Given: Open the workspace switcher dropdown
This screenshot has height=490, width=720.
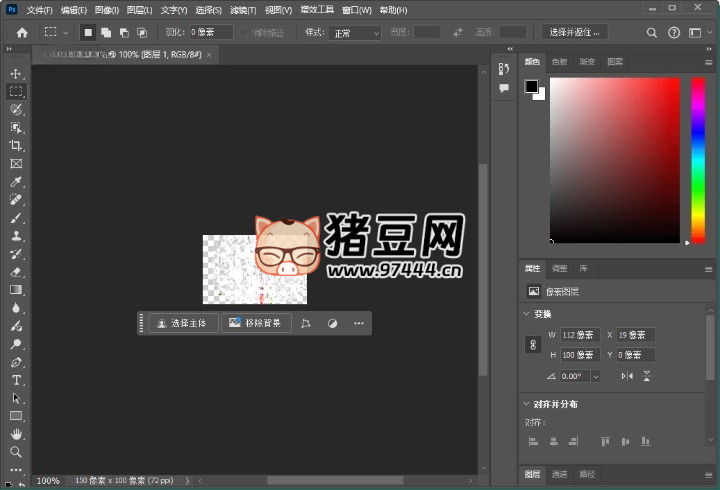Looking at the screenshot, I should tap(700, 33).
